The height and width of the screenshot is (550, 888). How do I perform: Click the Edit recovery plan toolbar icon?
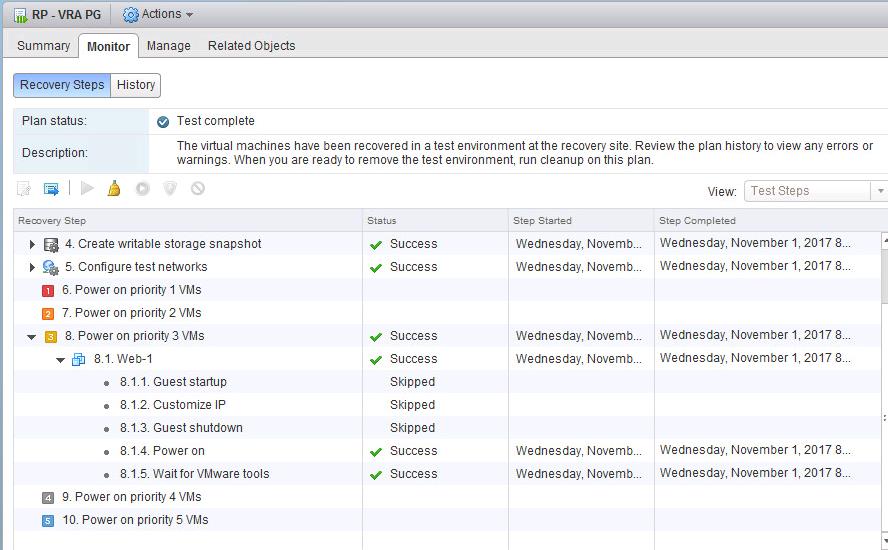click(23, 189)
